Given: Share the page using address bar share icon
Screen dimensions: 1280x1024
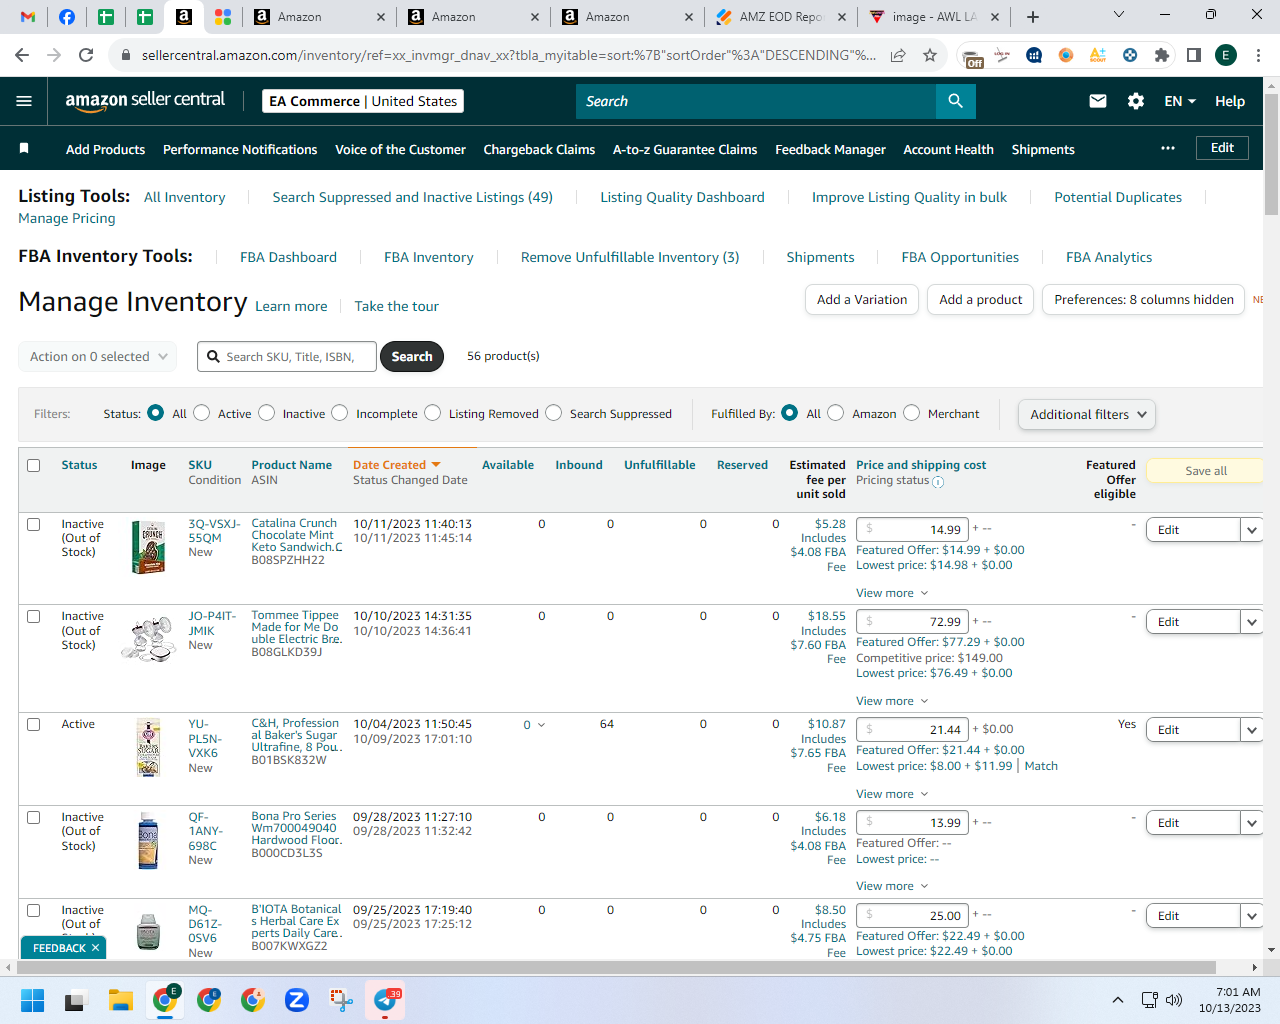Looking at the screenshot, I should (898, 55).
